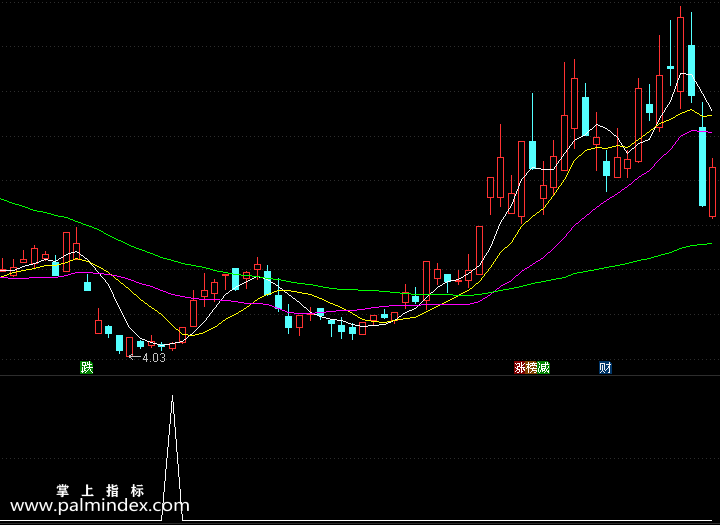Screen dimensions: 720x525
Task: Click the blue 财 info marker
Action: tap(605, 368)
